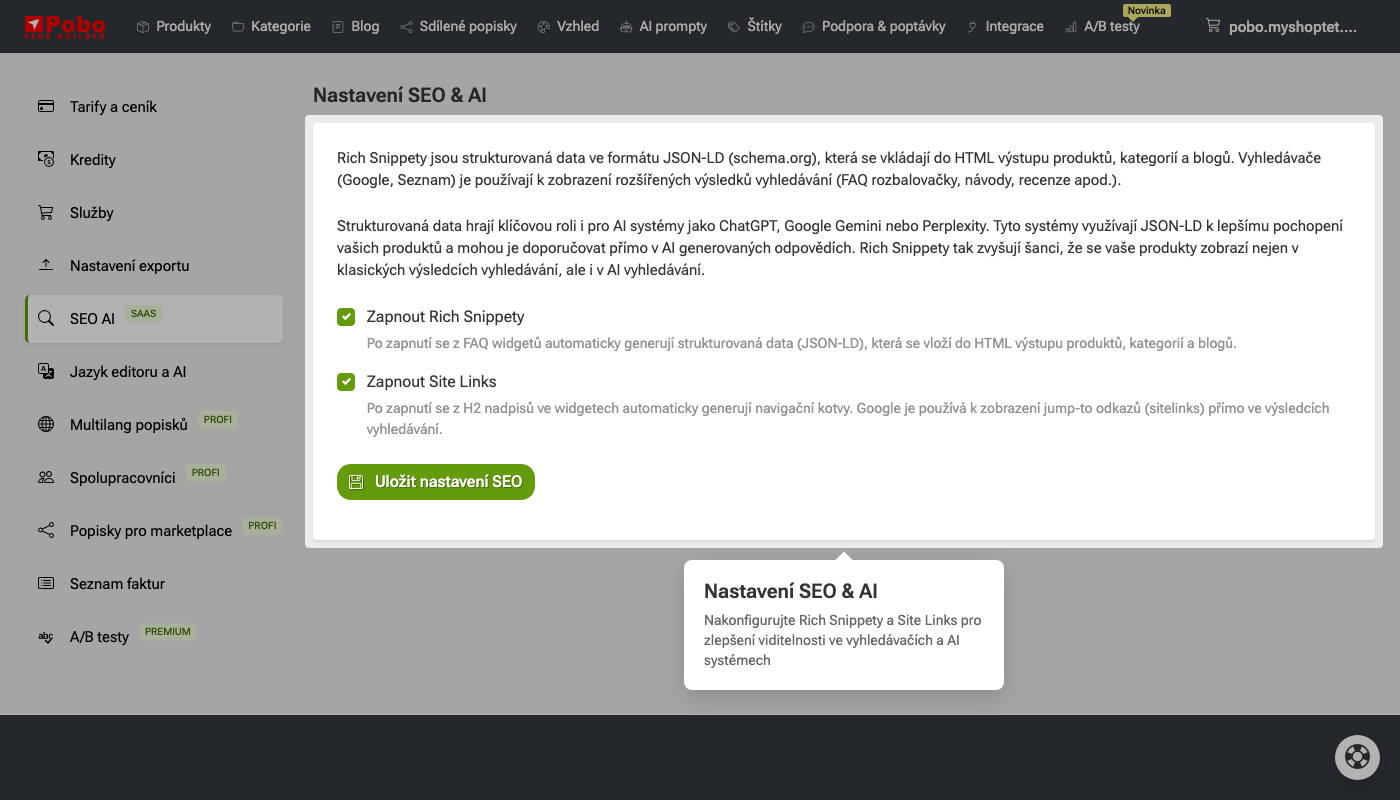This screenshot has height=800, width=1400.
Task: Click the shopping cart icon for Služby
Action: click(46, 212)
